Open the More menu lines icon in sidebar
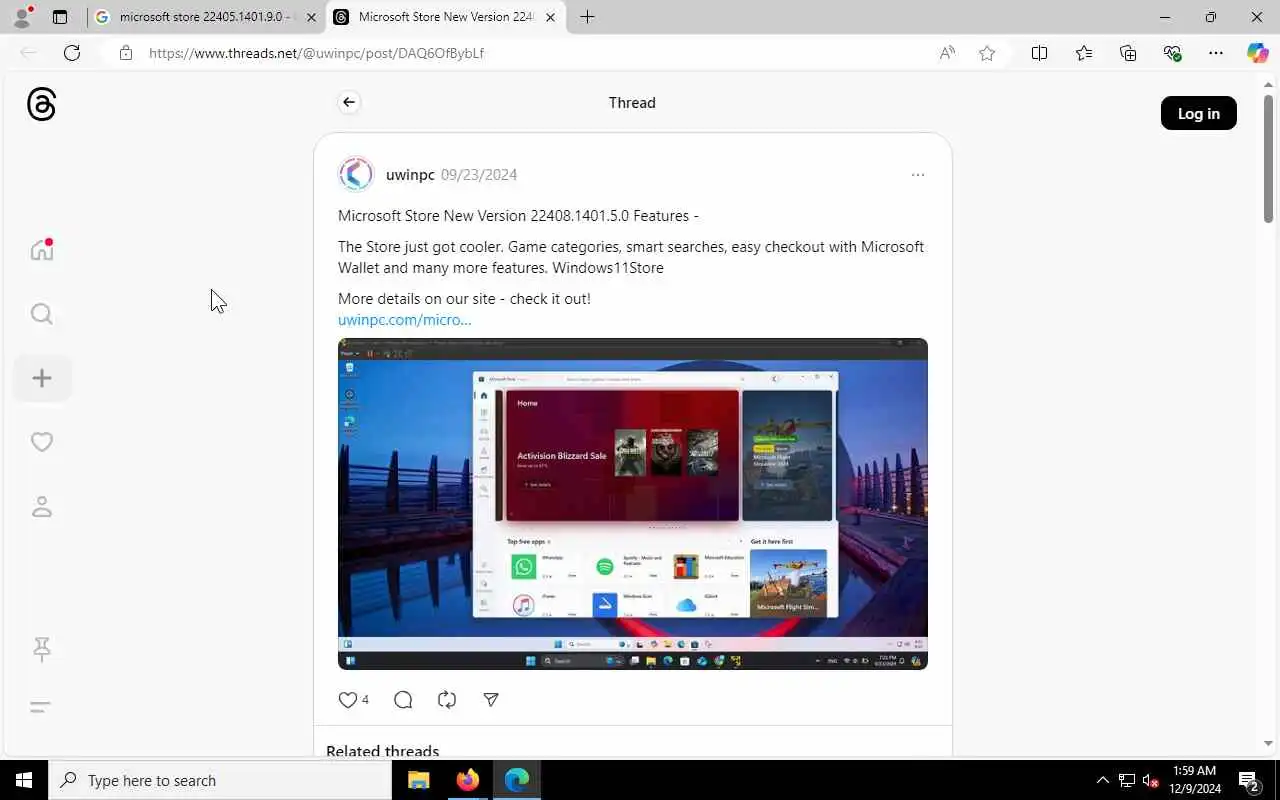 pyautogui.click(x=40, y=707)
